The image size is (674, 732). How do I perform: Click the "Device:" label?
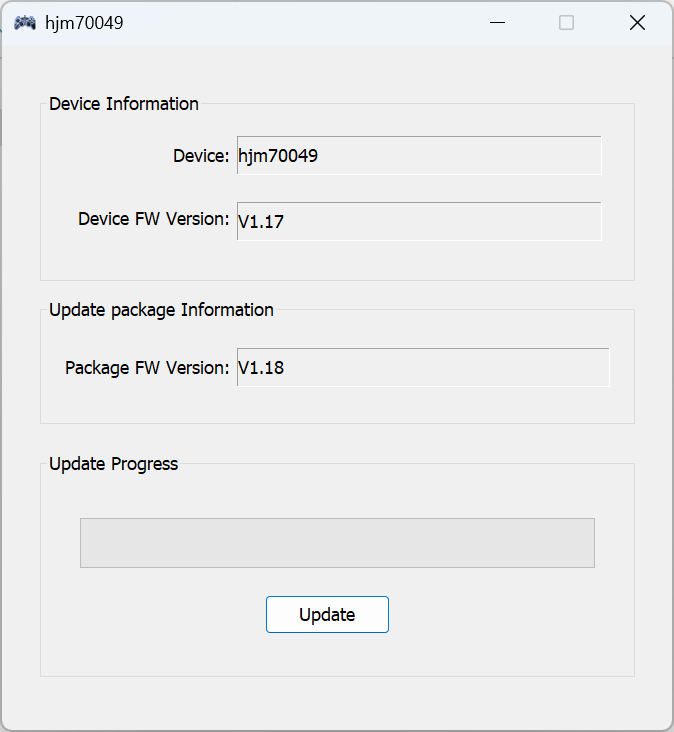point(201,156)
